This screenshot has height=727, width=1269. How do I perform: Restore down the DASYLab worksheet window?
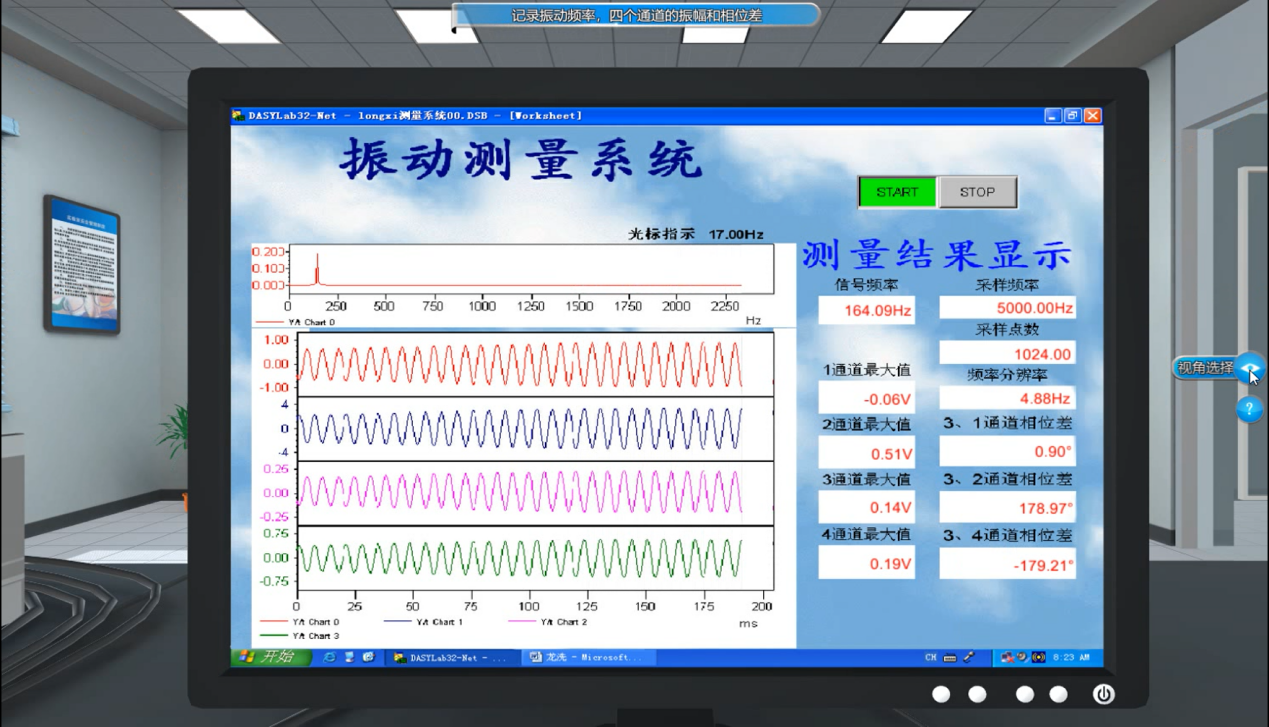[1072, 116]
